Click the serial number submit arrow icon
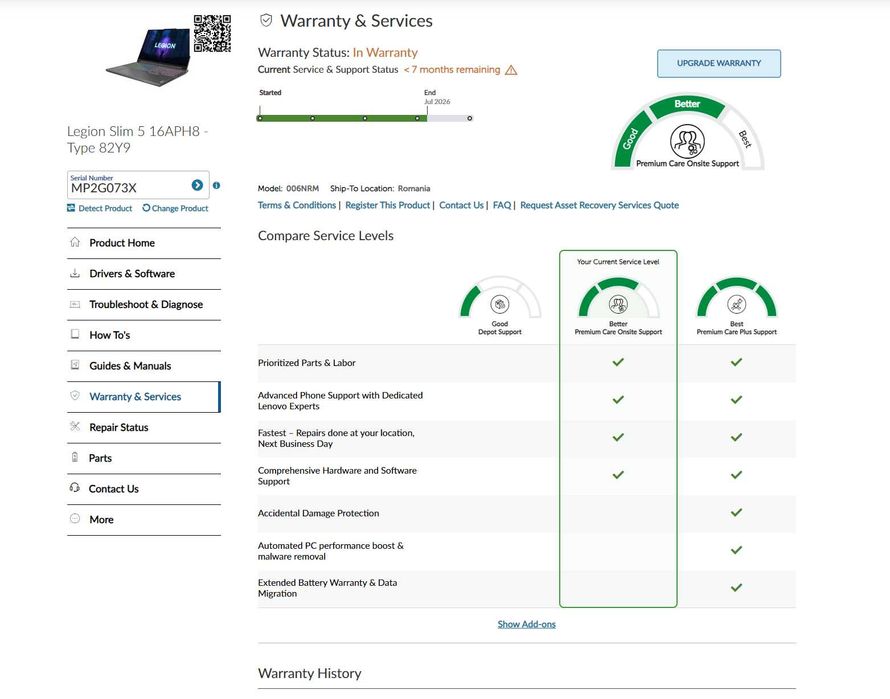The width and height of the screenshot is (890, 699). click(x=197, y=186)
